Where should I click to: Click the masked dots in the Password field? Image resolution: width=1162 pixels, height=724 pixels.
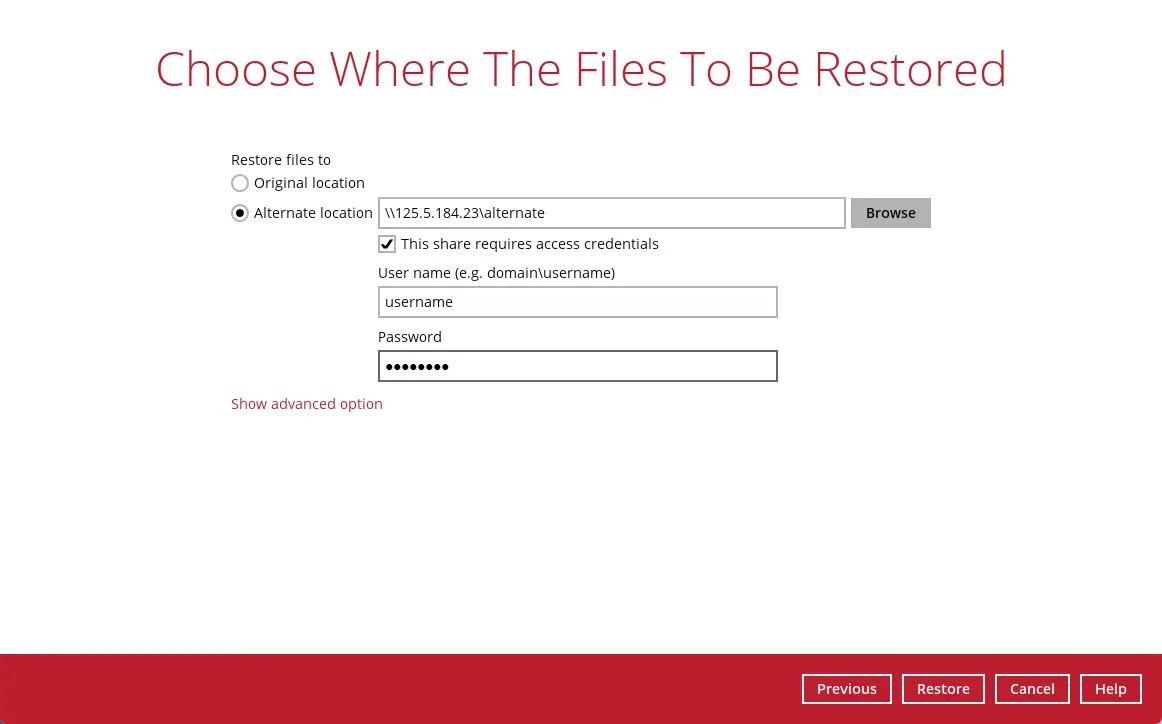pos(417,367)
